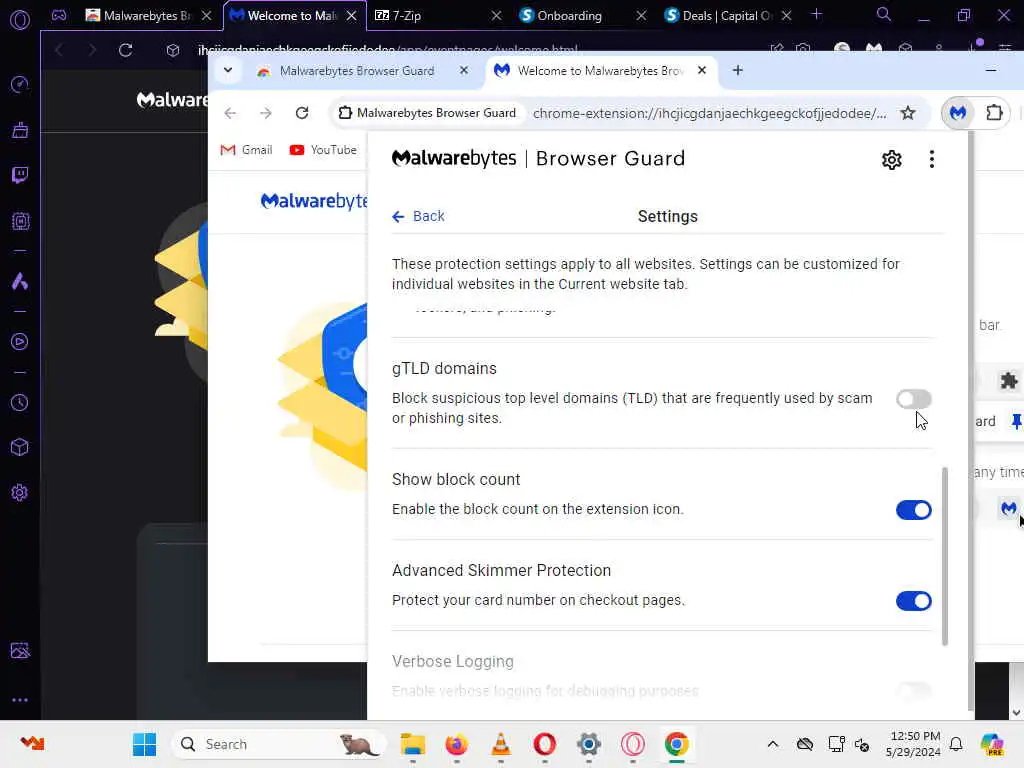Select Welcome to Malwarebytes Chrome tab

click(x=599, y=71)
